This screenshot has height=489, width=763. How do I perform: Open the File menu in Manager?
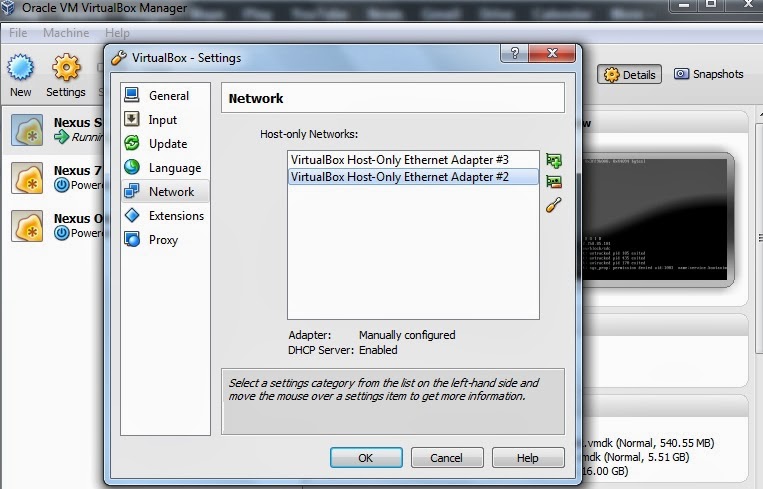tap(18, 33)
